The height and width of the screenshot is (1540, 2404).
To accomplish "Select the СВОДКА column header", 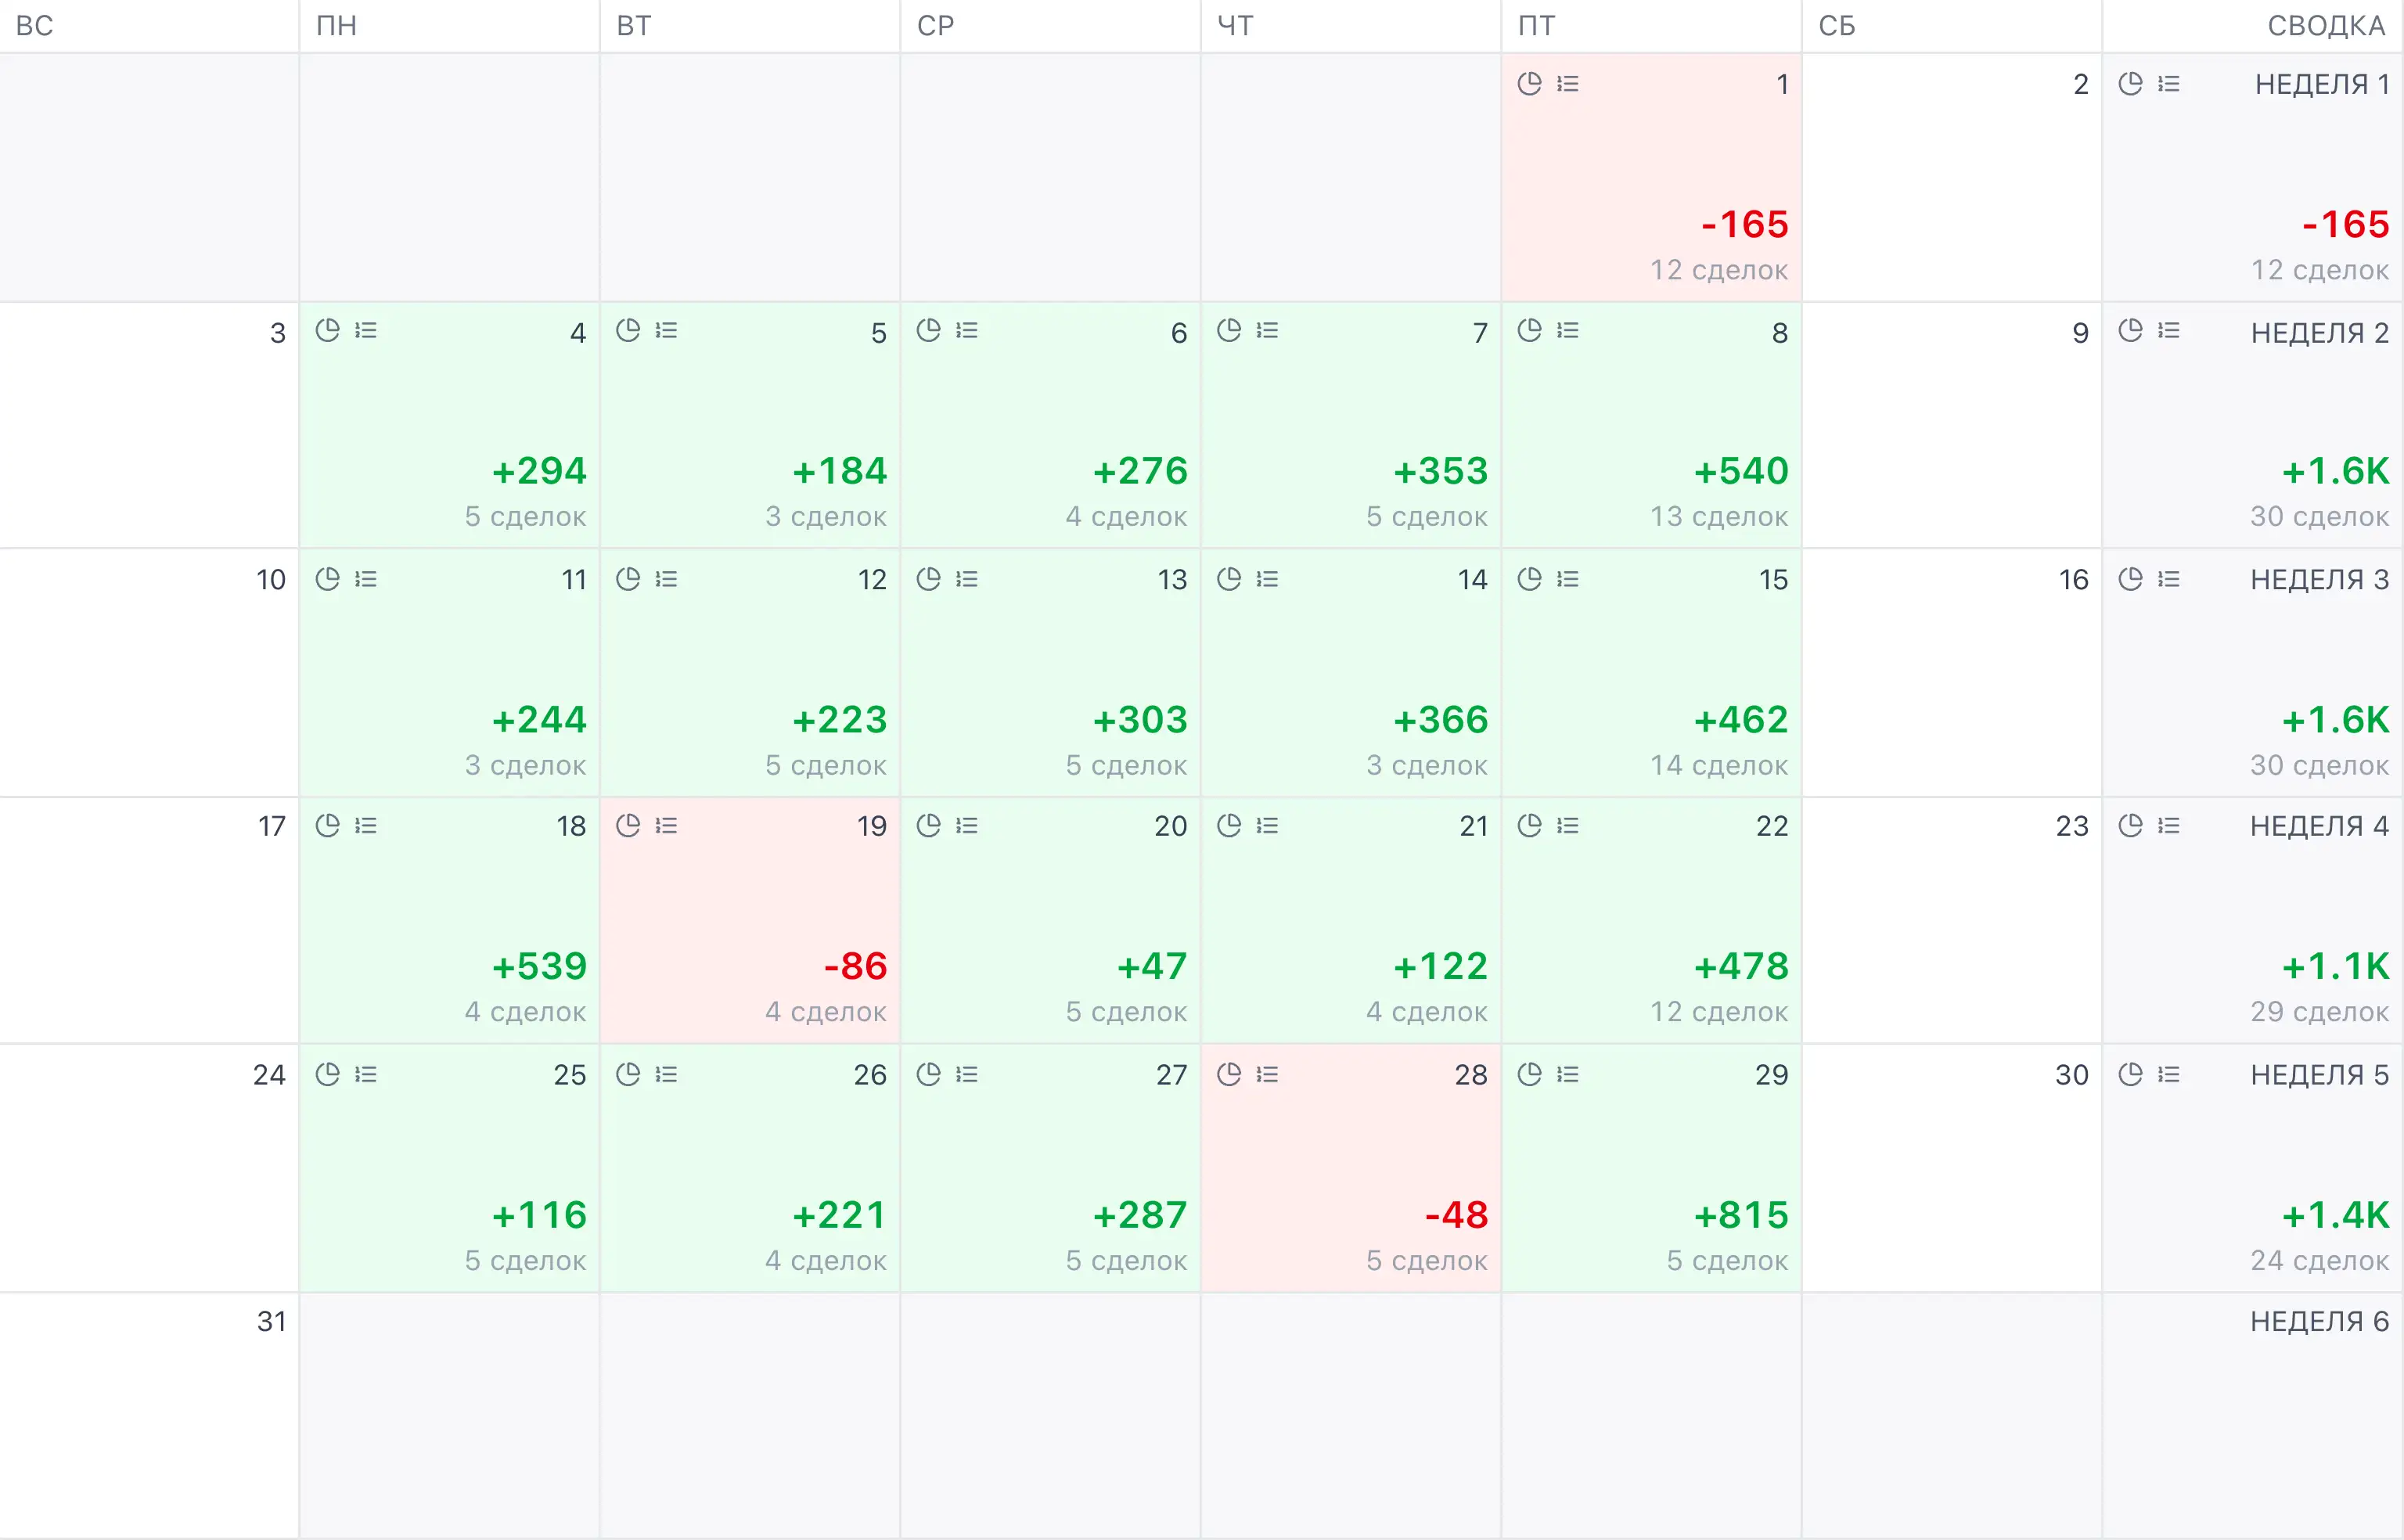I will [x=2326, y=25].
